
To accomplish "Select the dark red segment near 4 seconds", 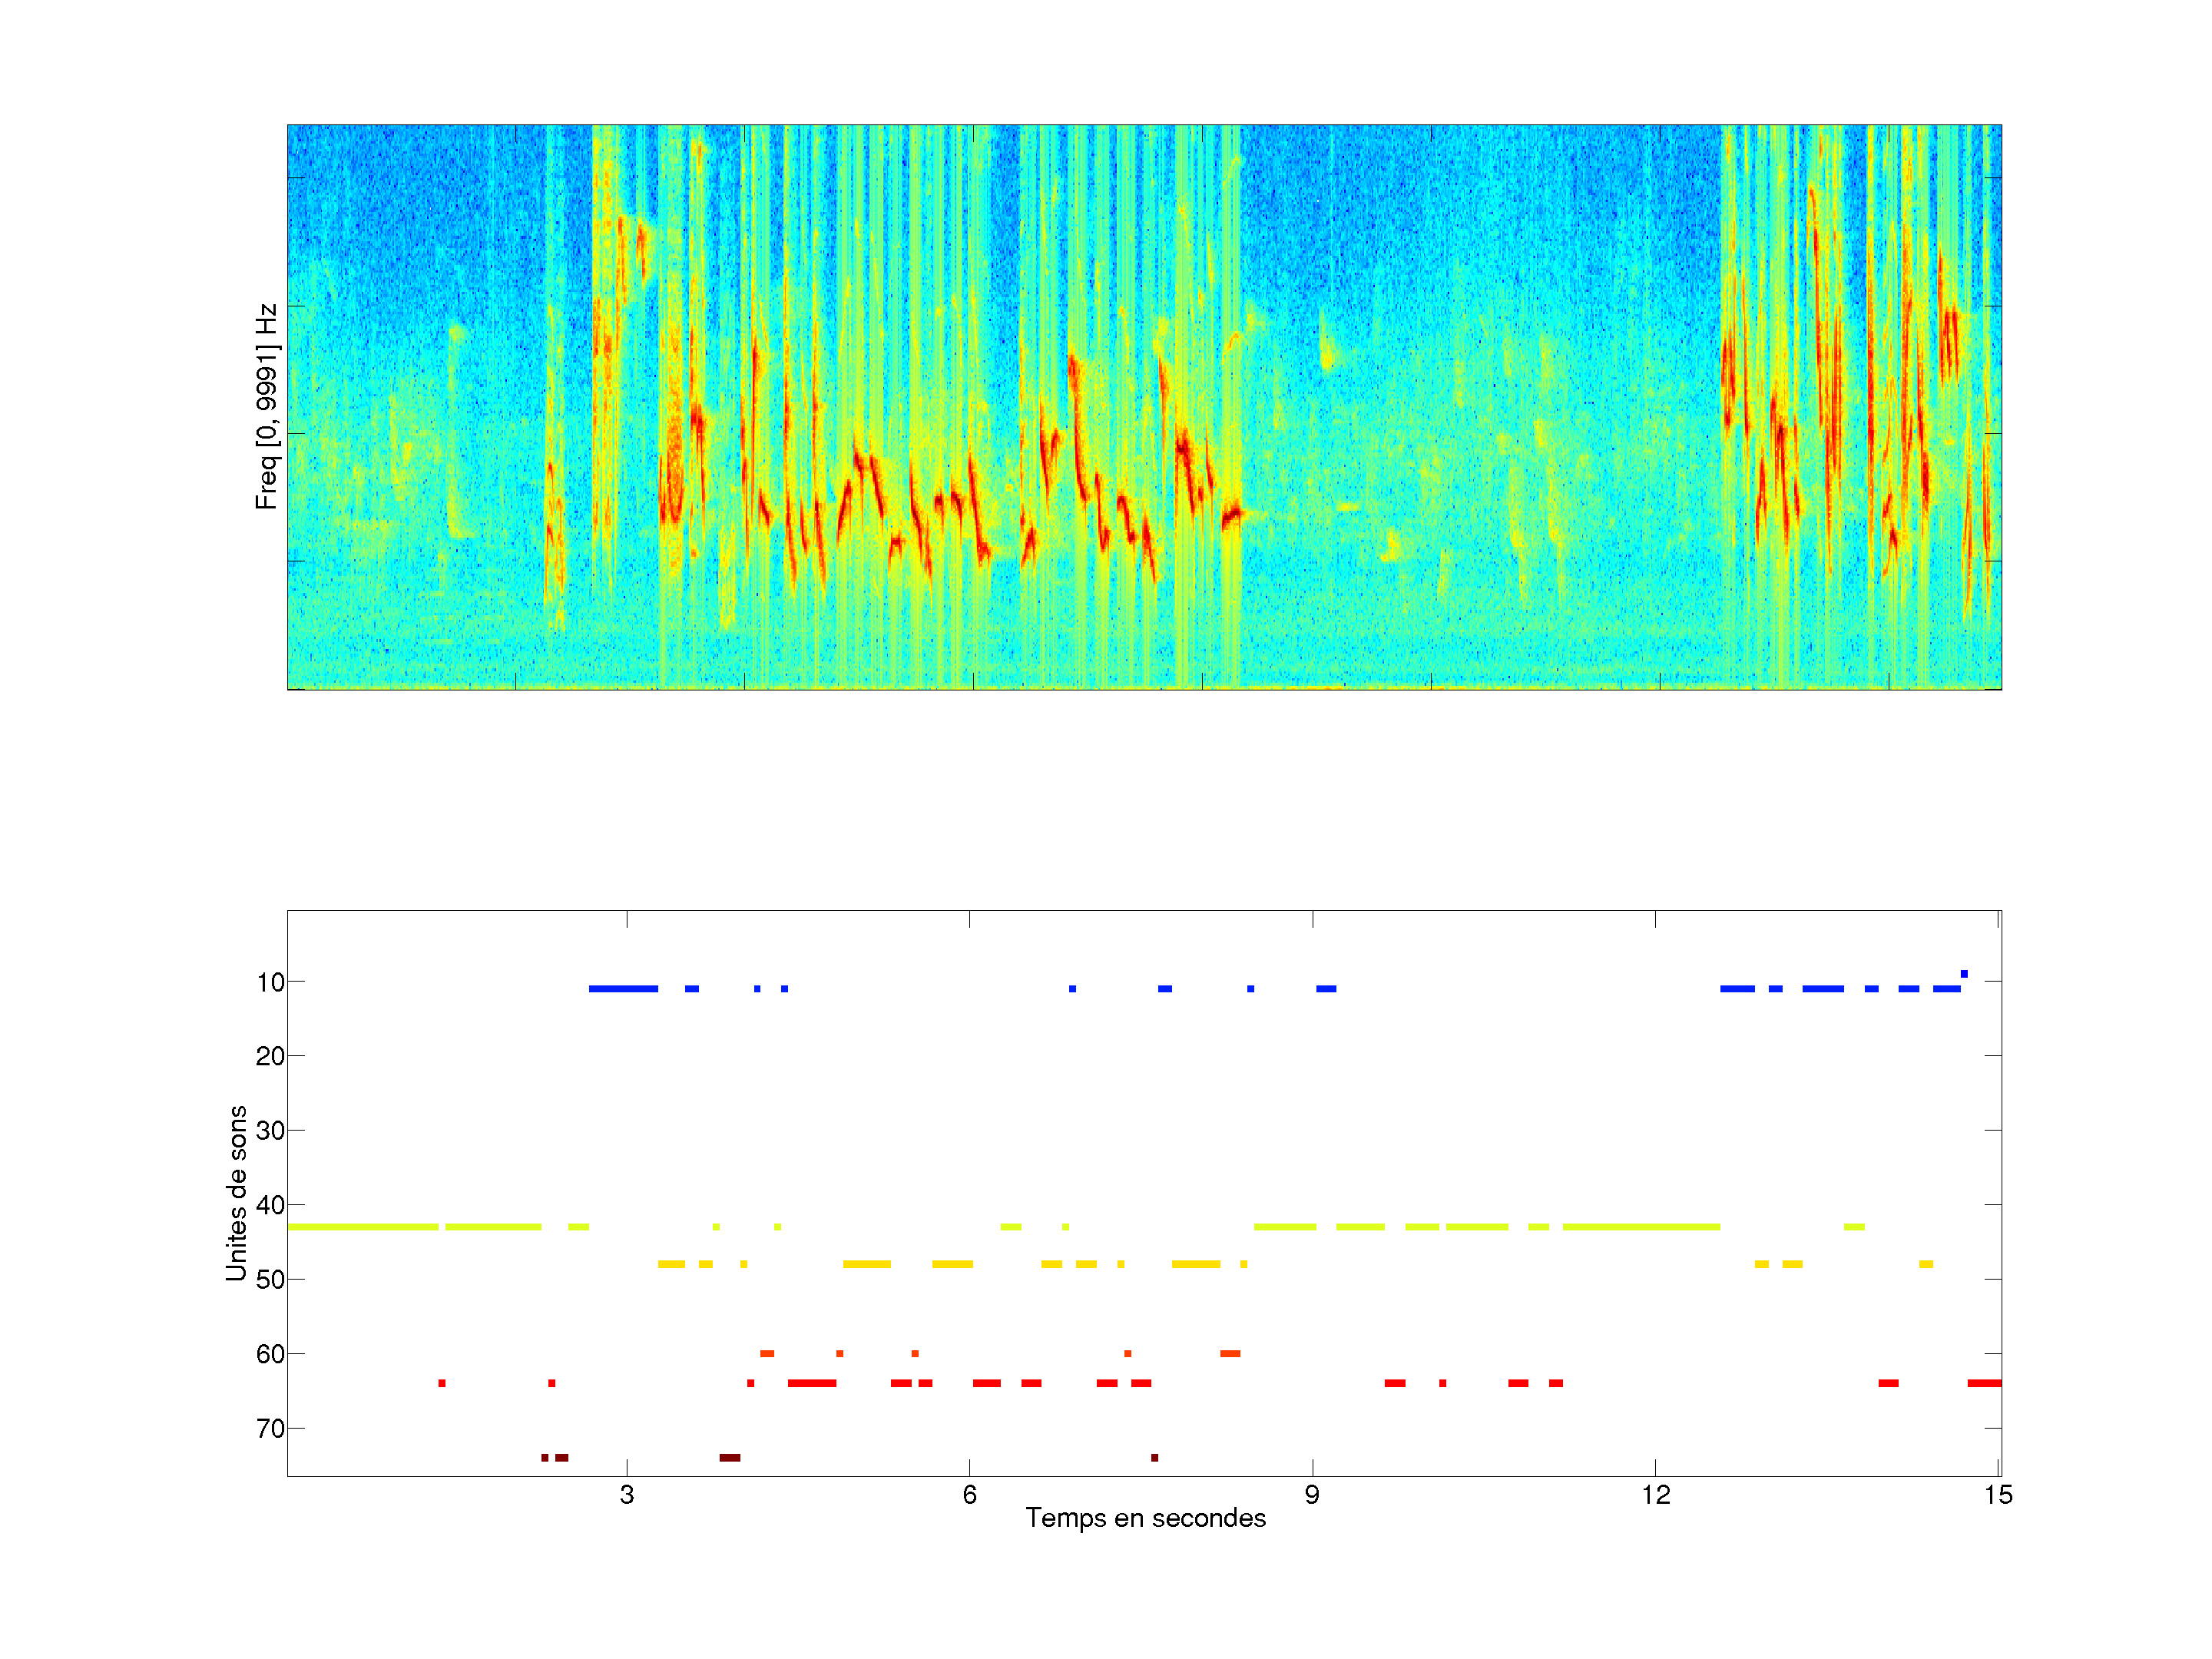I will (730, 1458).
